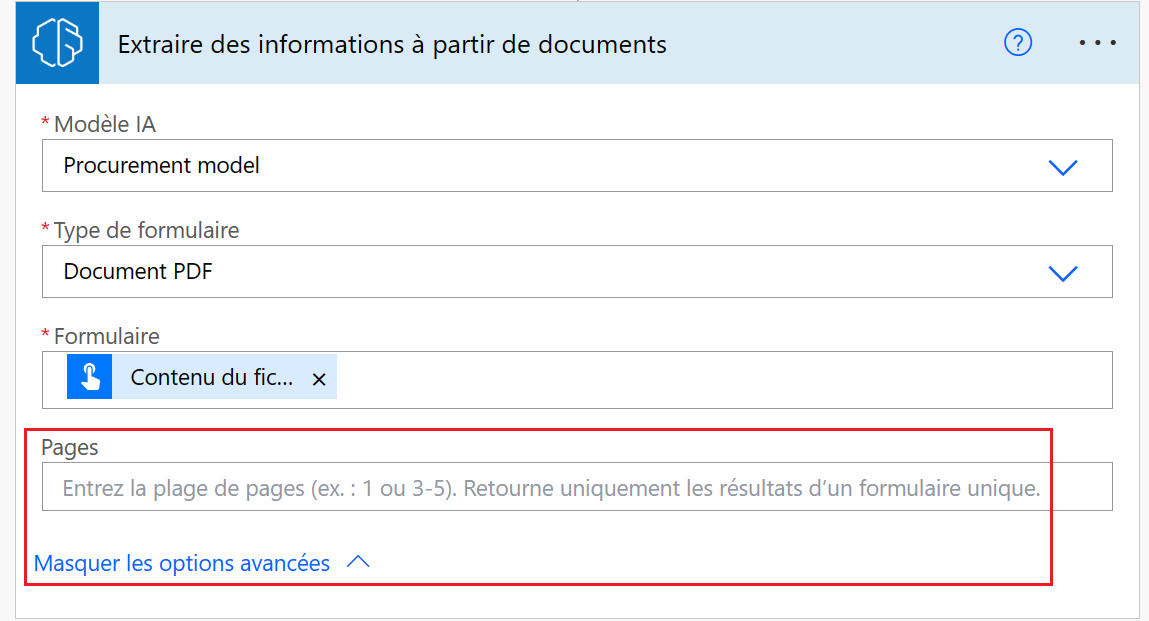
Task: Click the chevron on the Type de formulaire field
Action: 1063,271
